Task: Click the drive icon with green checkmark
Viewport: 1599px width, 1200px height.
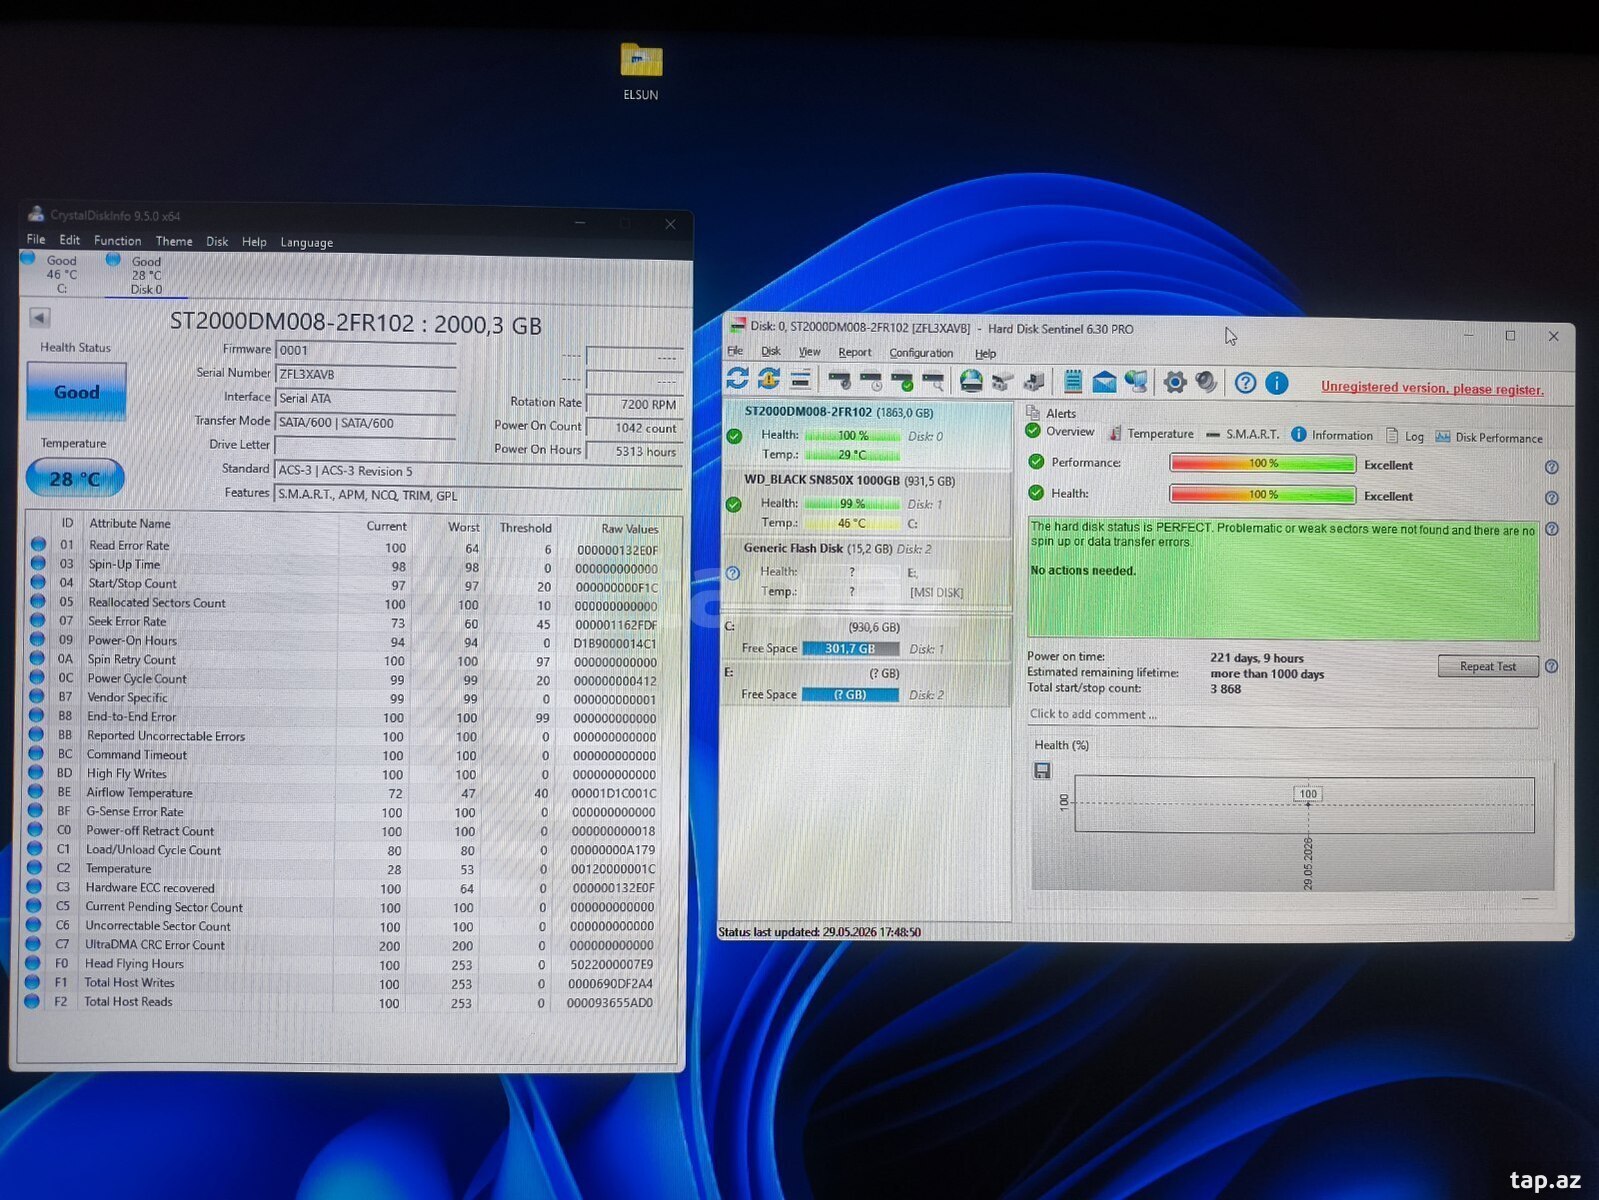Action: [x=902, y=381]
